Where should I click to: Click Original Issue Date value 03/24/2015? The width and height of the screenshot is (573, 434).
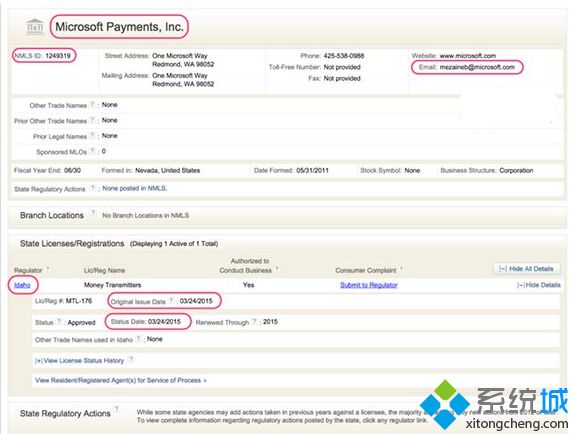click(x=196, y=301)
